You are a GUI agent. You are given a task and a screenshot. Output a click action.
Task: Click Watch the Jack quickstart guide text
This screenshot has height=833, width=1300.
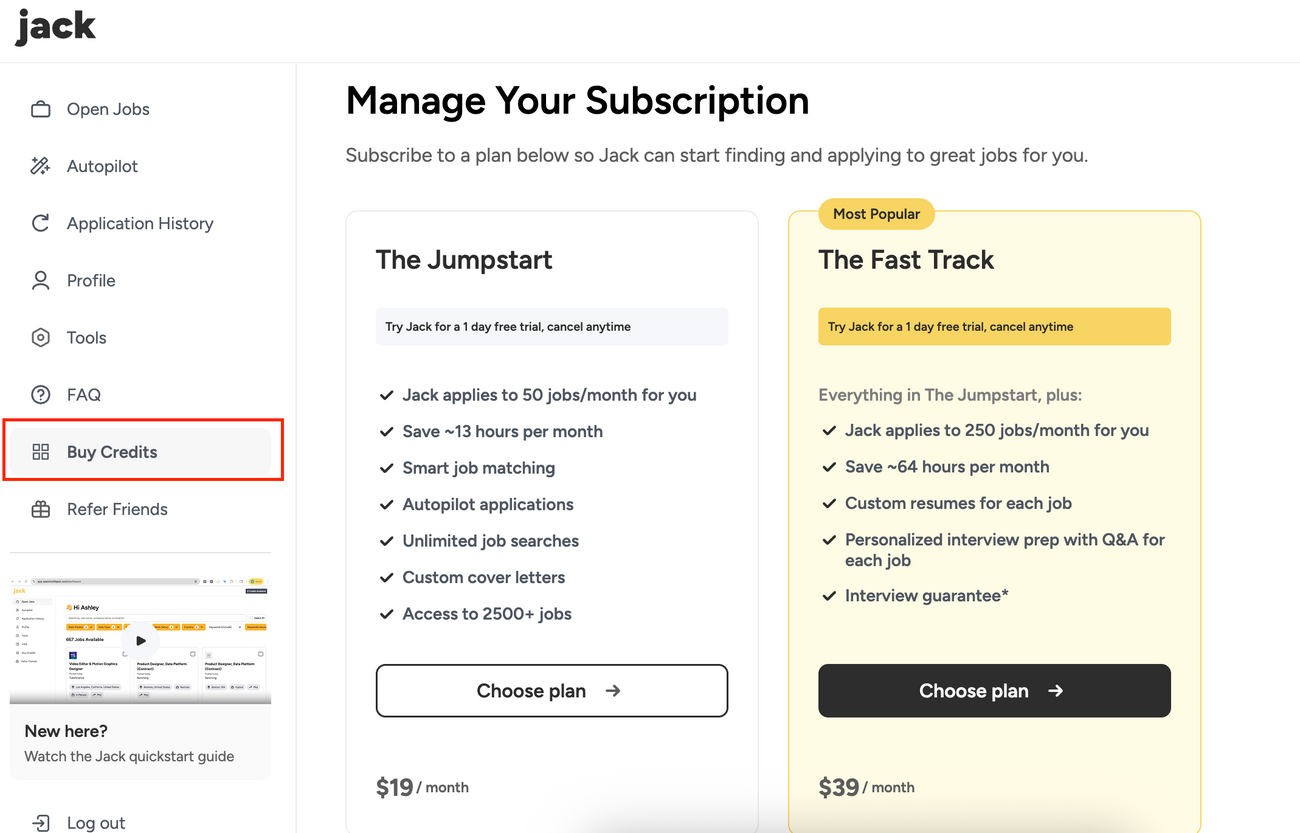coord(129,756)
